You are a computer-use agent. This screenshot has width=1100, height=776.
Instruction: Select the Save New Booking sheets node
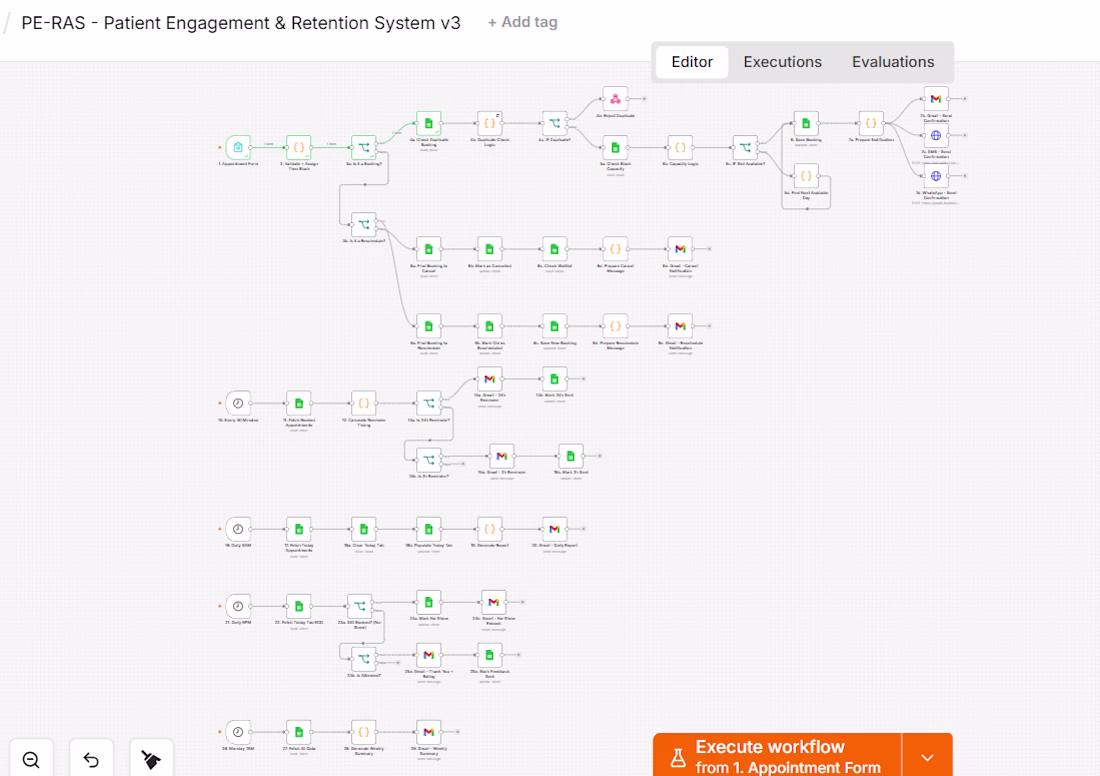[554, 326]
